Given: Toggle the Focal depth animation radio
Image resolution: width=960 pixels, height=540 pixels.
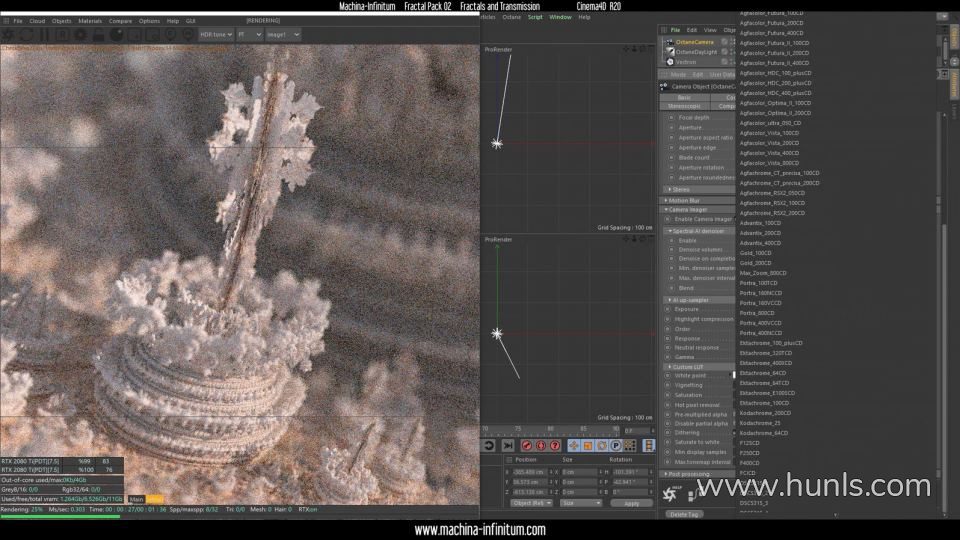Looking at the screenshot, I should (x=669, y=118).
